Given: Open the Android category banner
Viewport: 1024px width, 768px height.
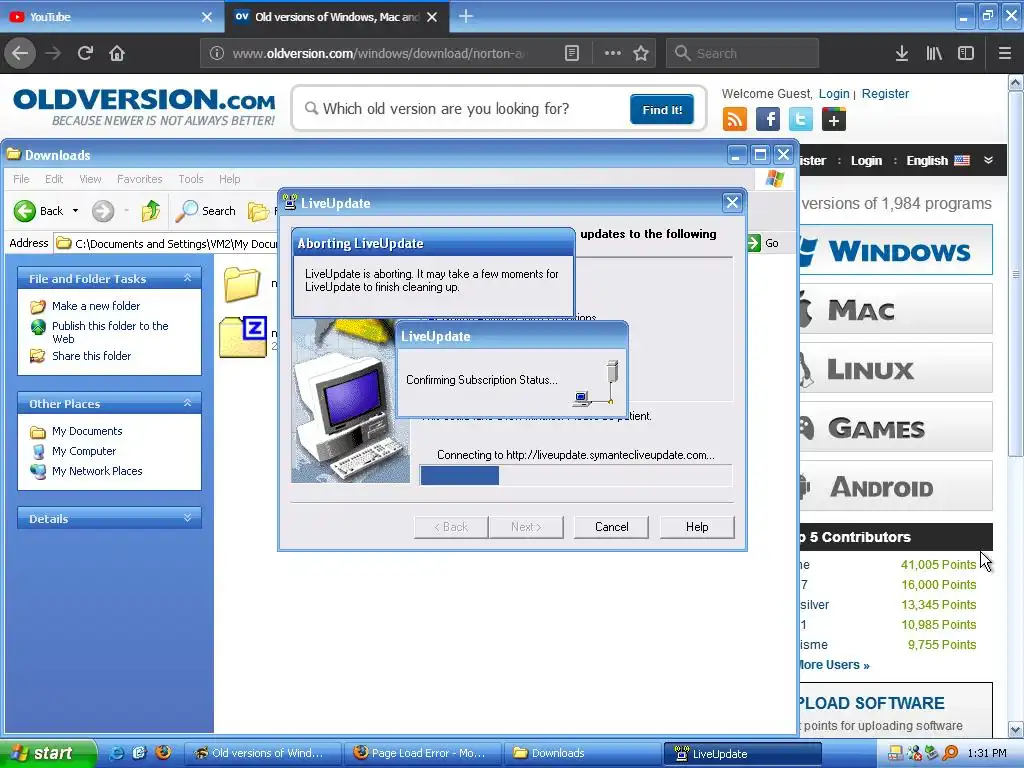Looking at the screenshot, I should click(x=896, y=487).
